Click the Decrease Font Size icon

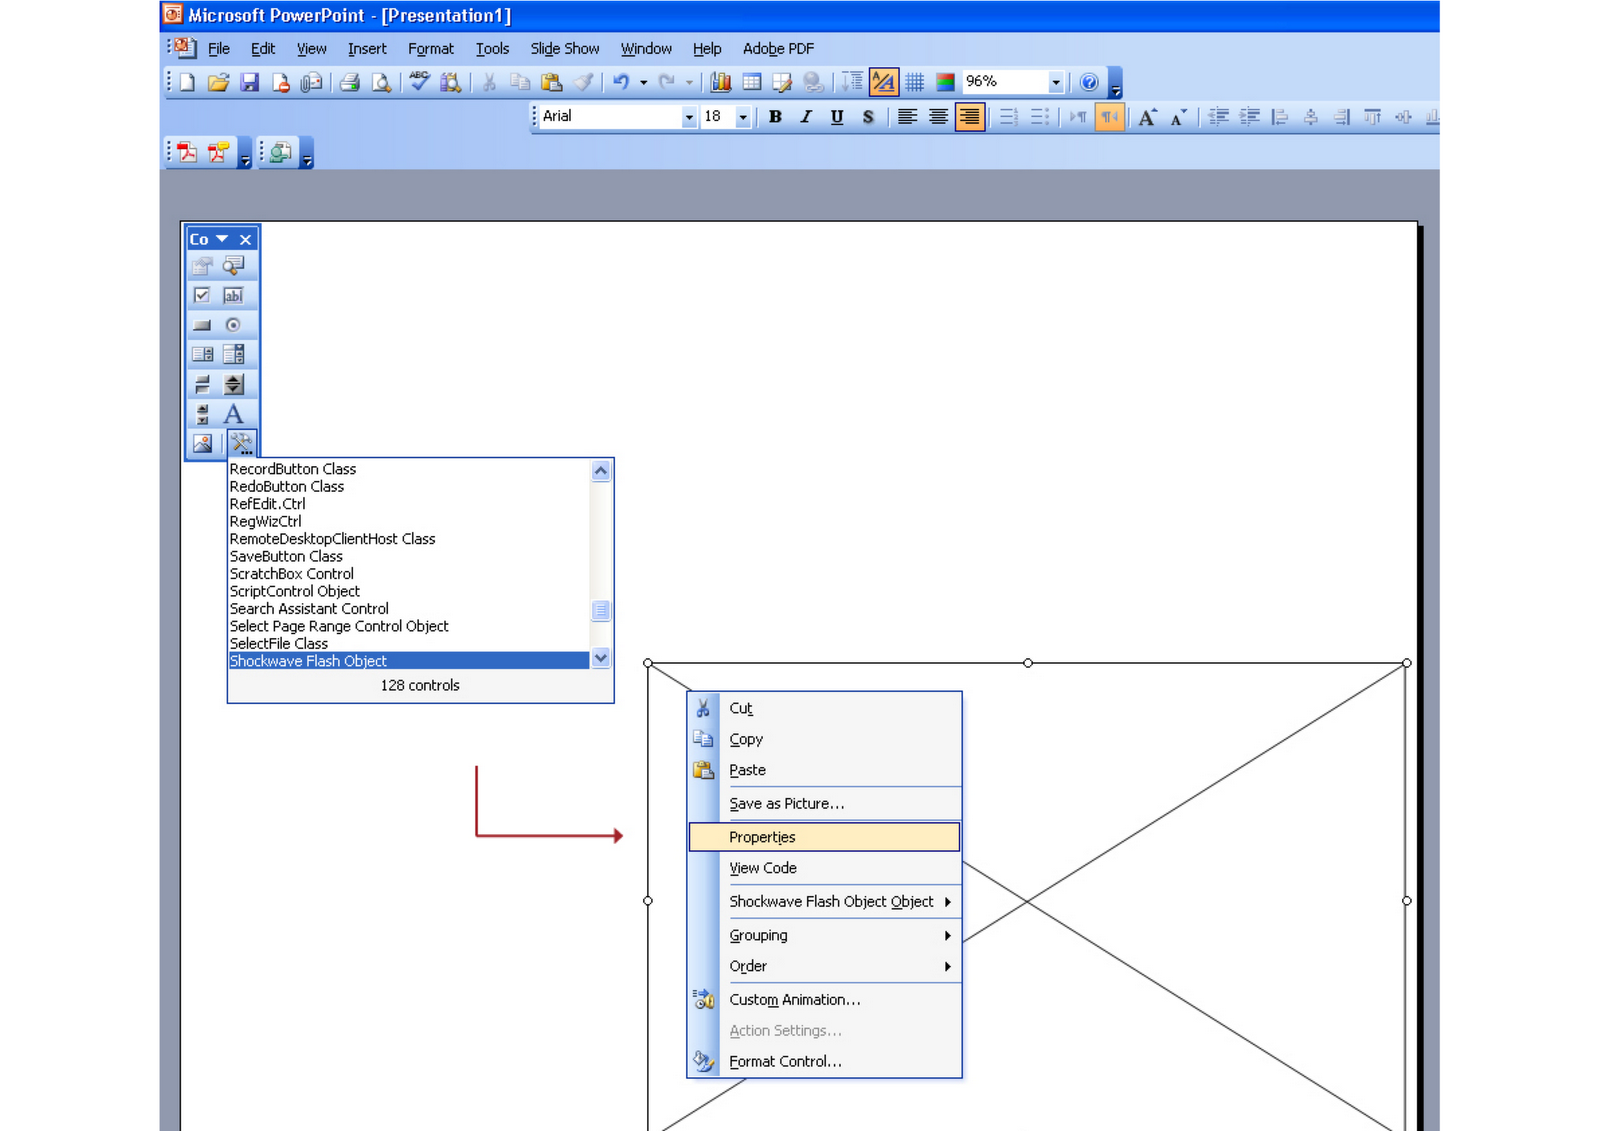pos(1178,117)
